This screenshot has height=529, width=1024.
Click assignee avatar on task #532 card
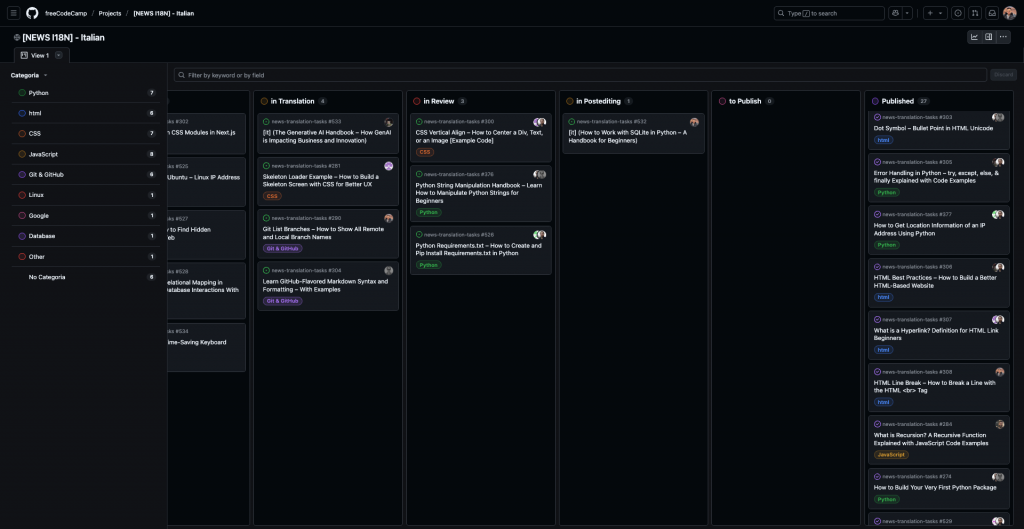tap(694, 122)
